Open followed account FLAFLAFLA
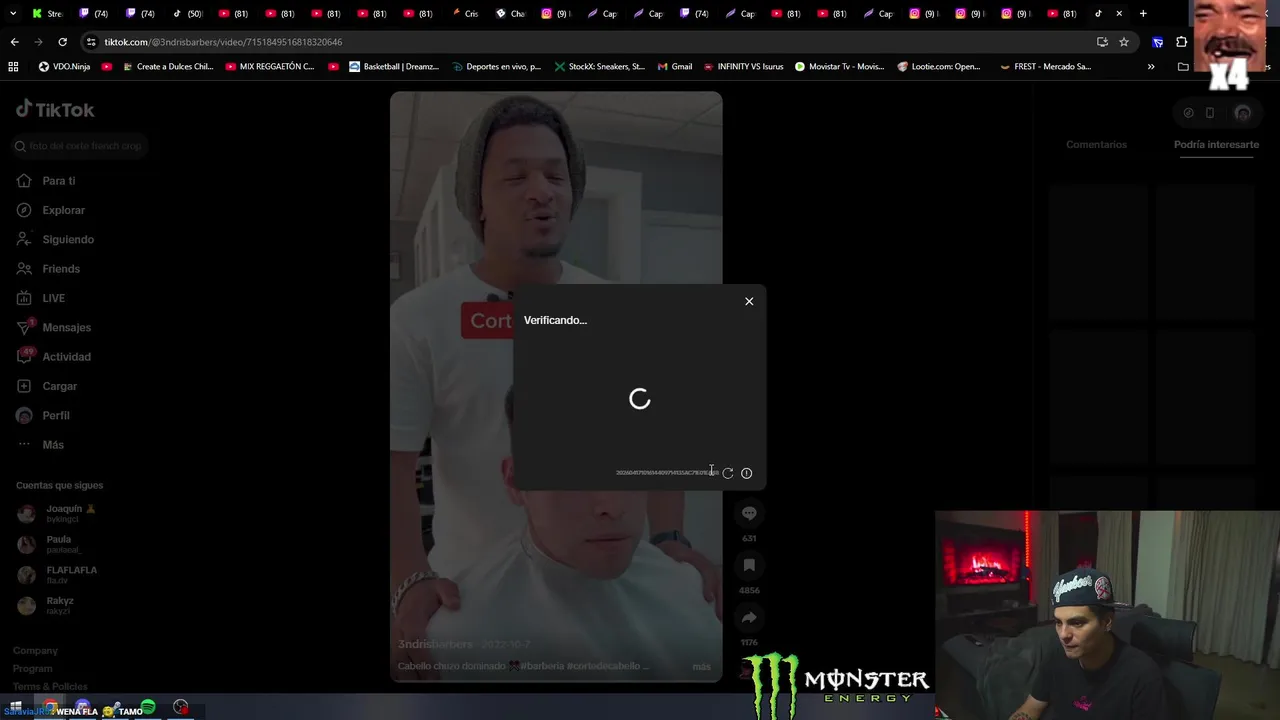 [57, 574]
